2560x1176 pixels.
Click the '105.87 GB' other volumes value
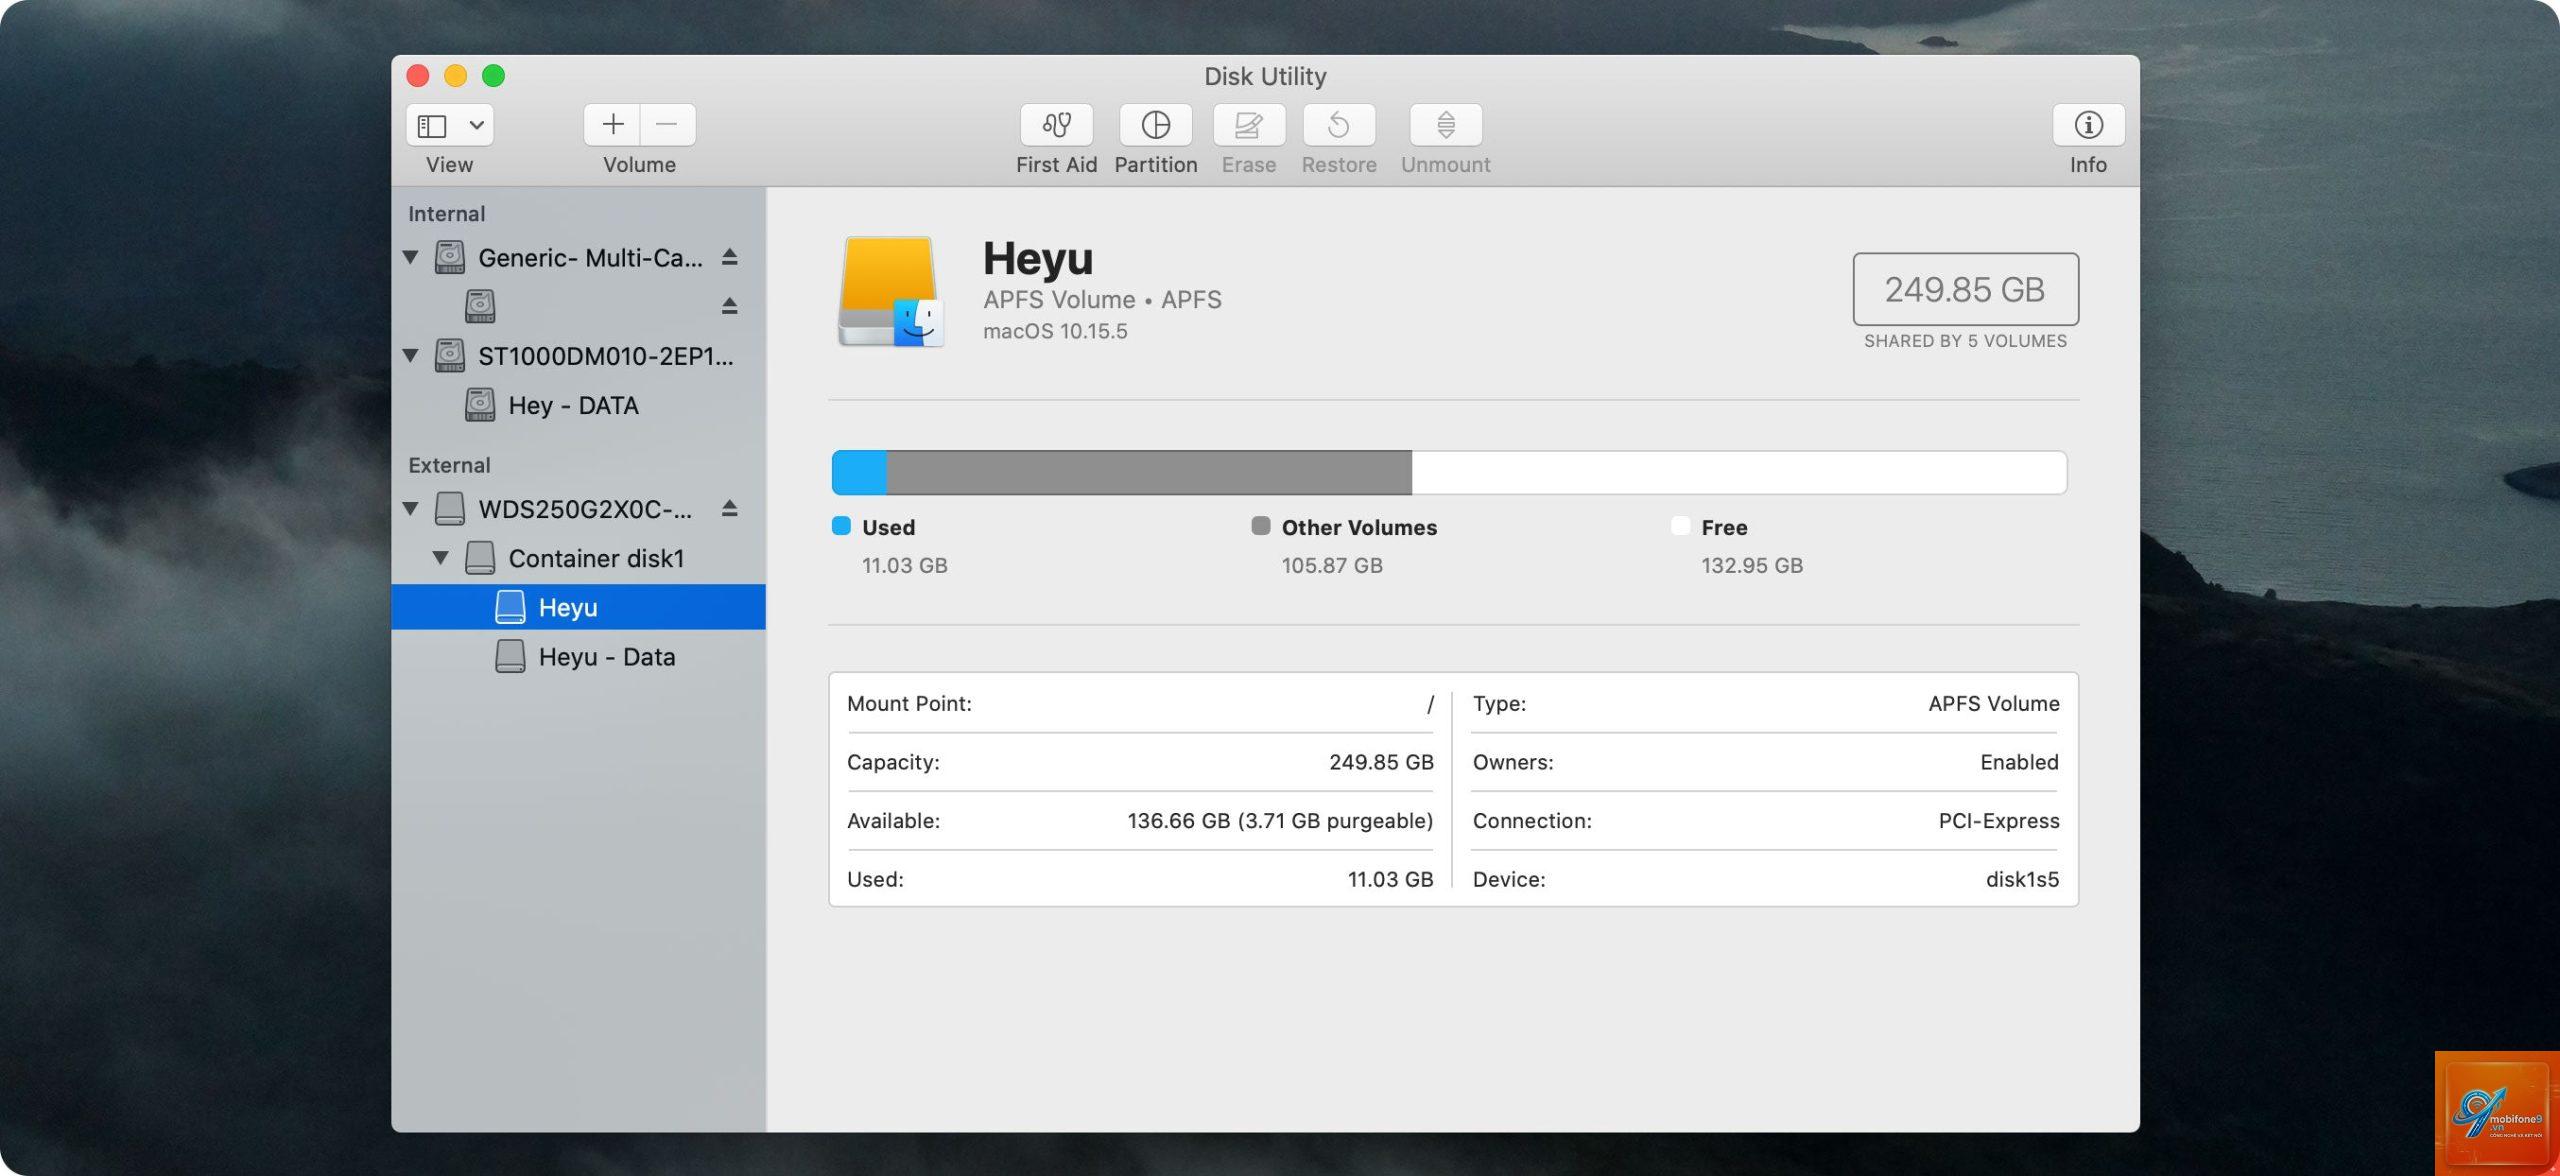(1332, 566)
